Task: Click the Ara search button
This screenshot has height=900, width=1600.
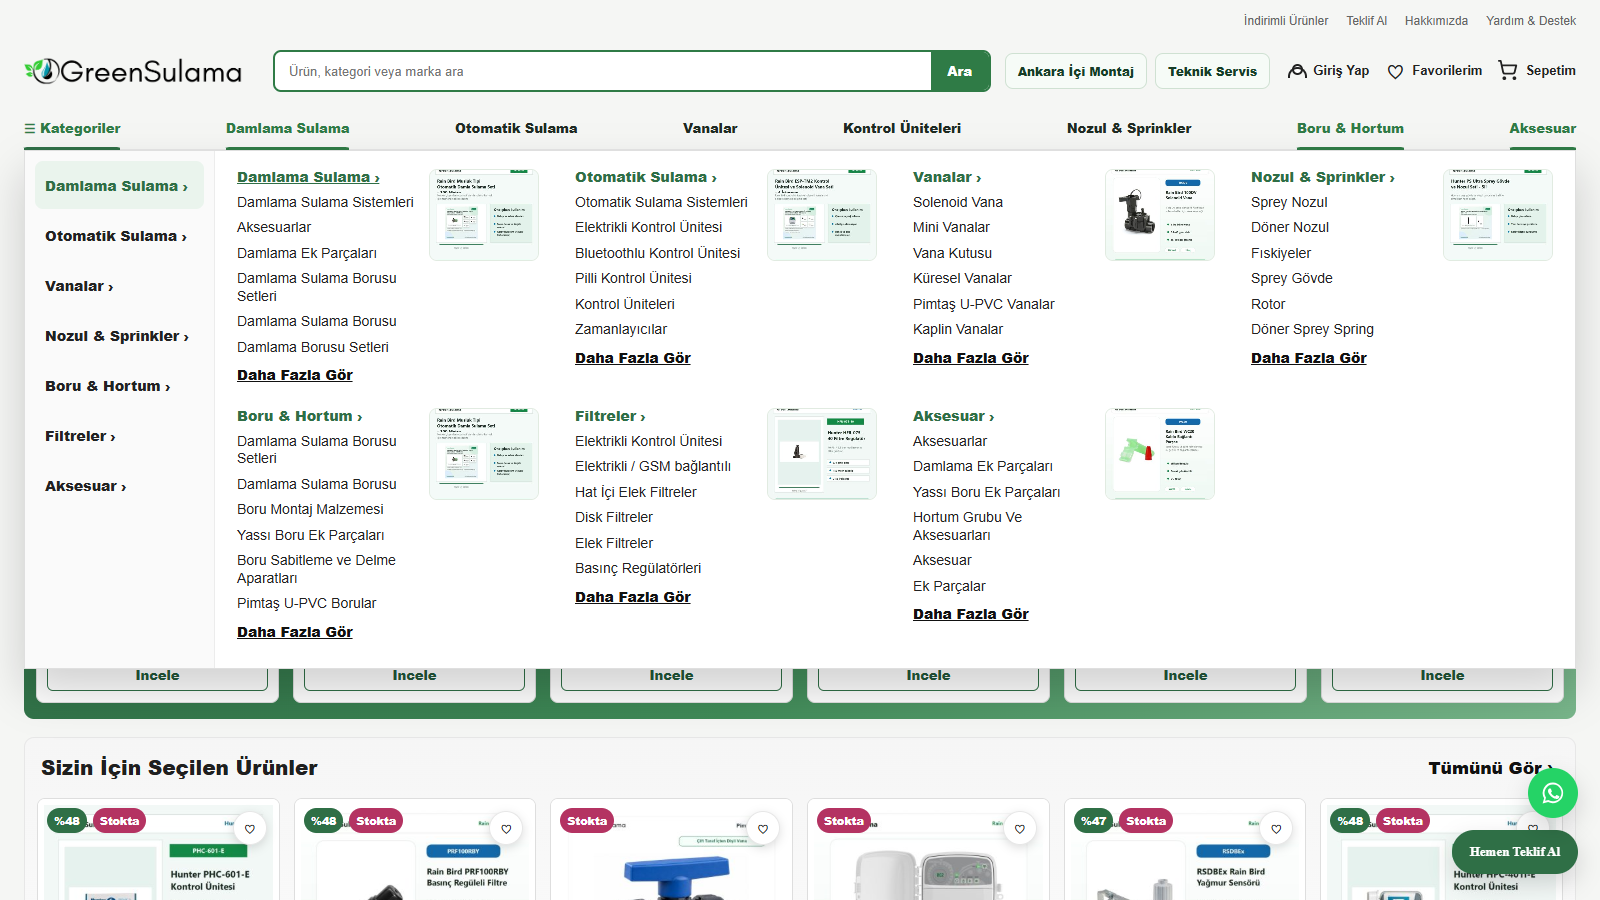Action: click(960, 71)
